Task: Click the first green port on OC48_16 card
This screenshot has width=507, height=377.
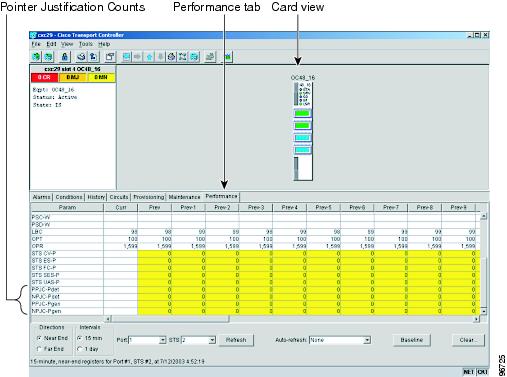Action: tap(302, 113)
